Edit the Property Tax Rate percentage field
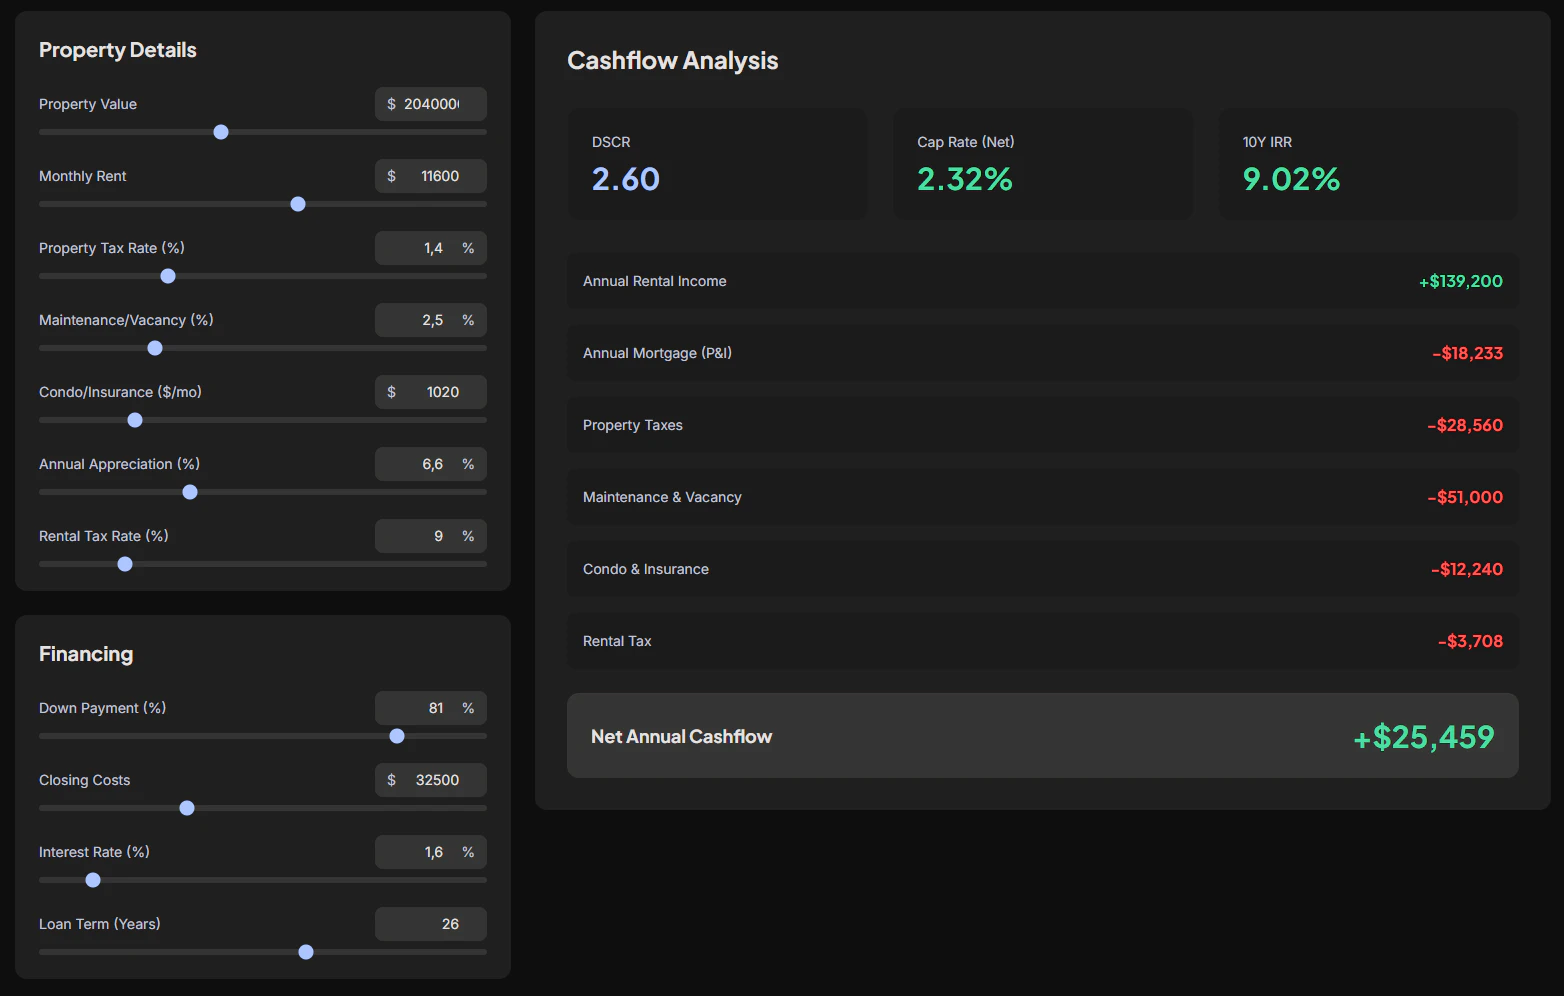 point(431,248)
